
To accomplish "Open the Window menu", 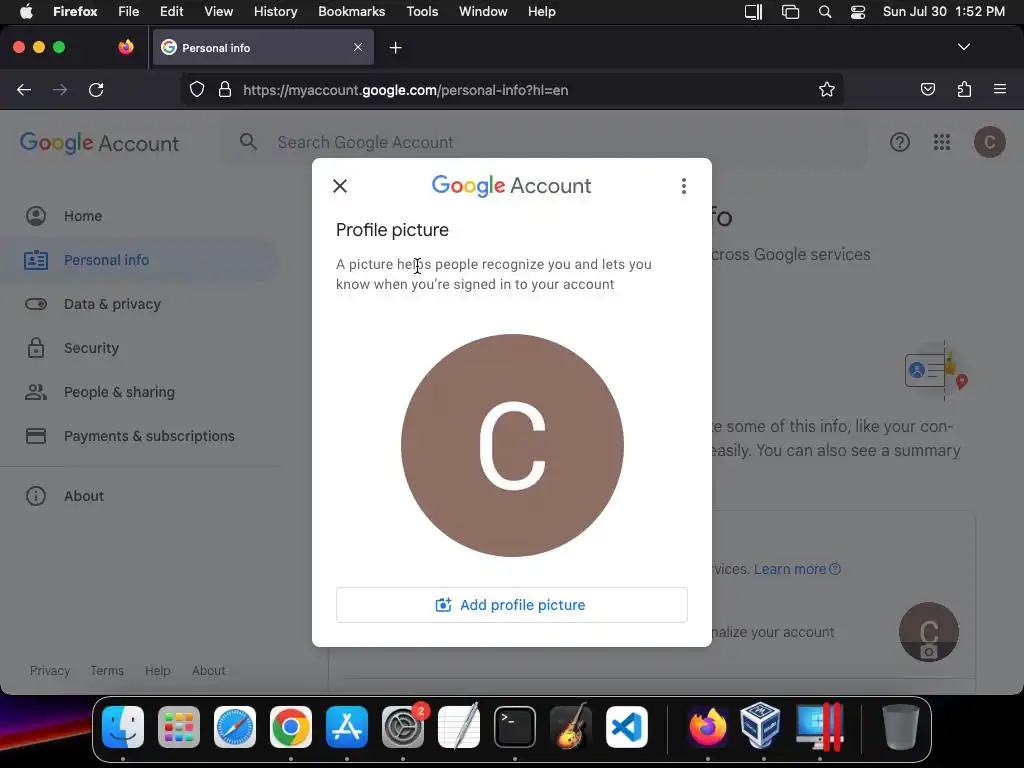I will (483, 12).
